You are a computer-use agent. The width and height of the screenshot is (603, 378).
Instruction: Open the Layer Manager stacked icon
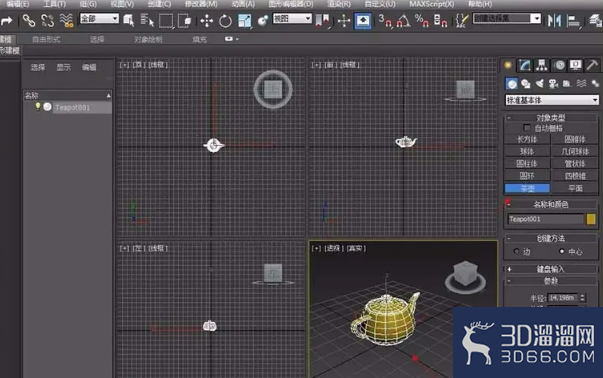(x=595, y=21)
